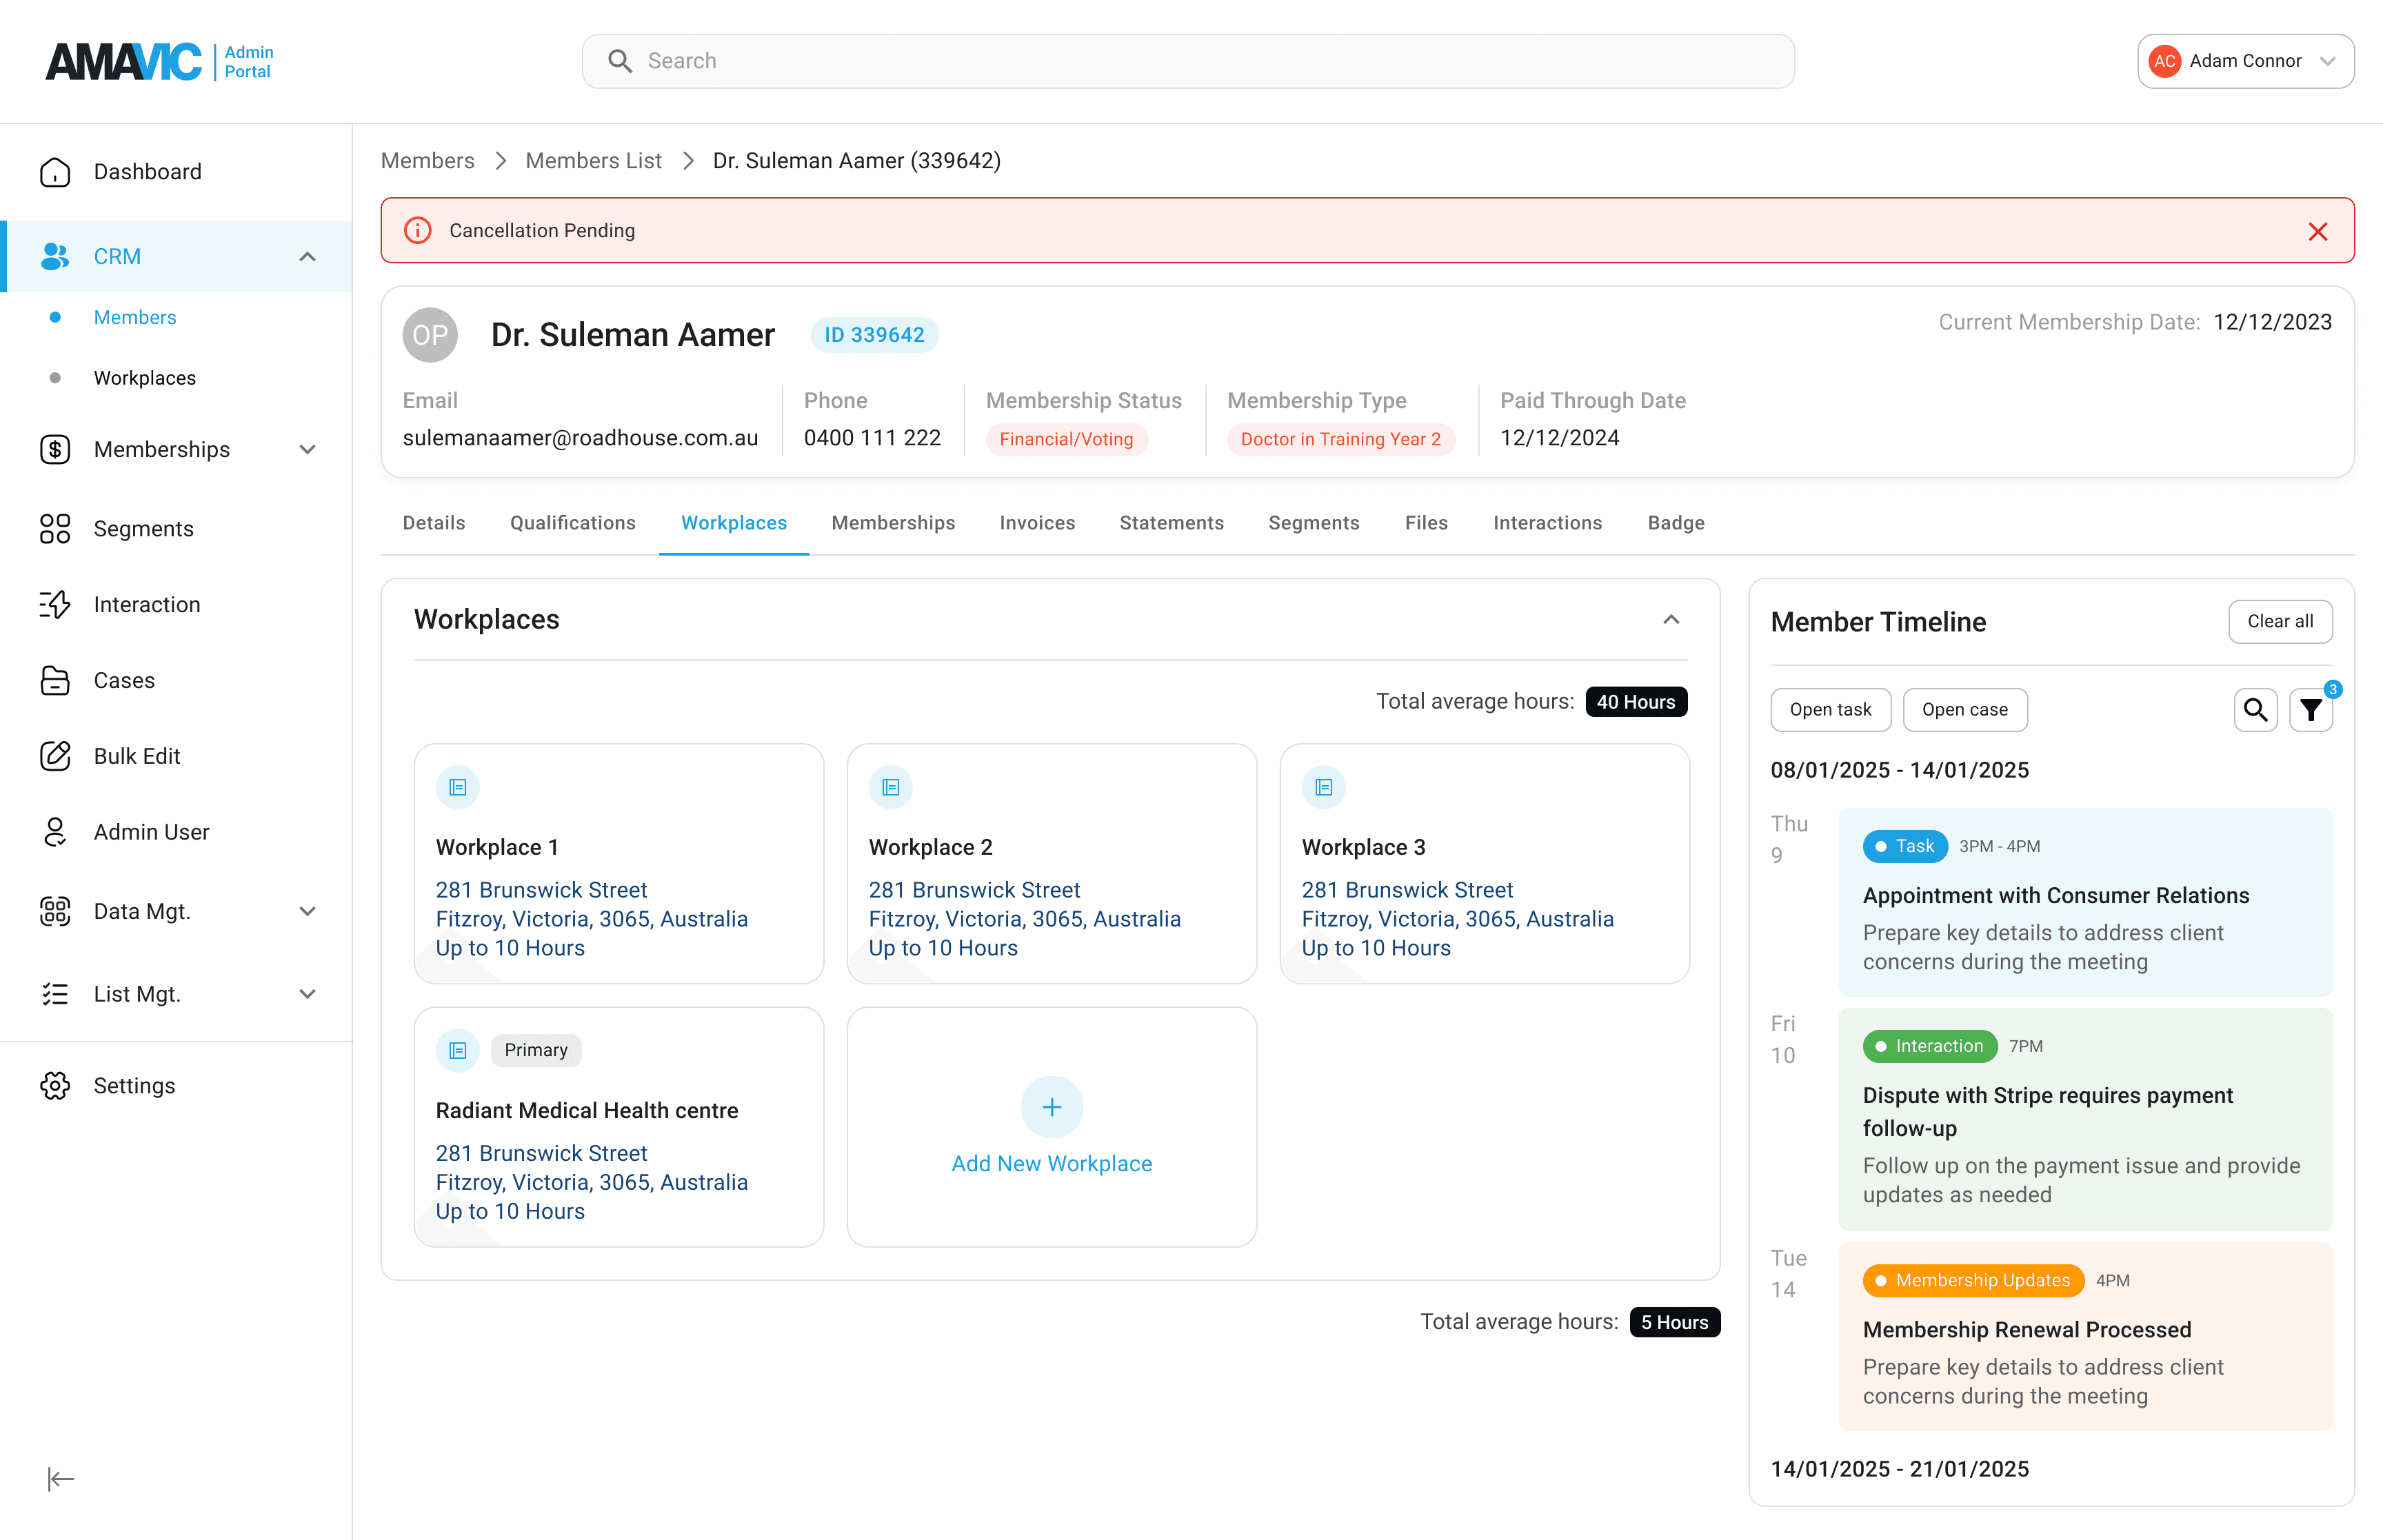This screenshot has width=2383, height=1540.
Task: Dismiss the Cancellation Pending alert
Action: (x=2317, y=231)
